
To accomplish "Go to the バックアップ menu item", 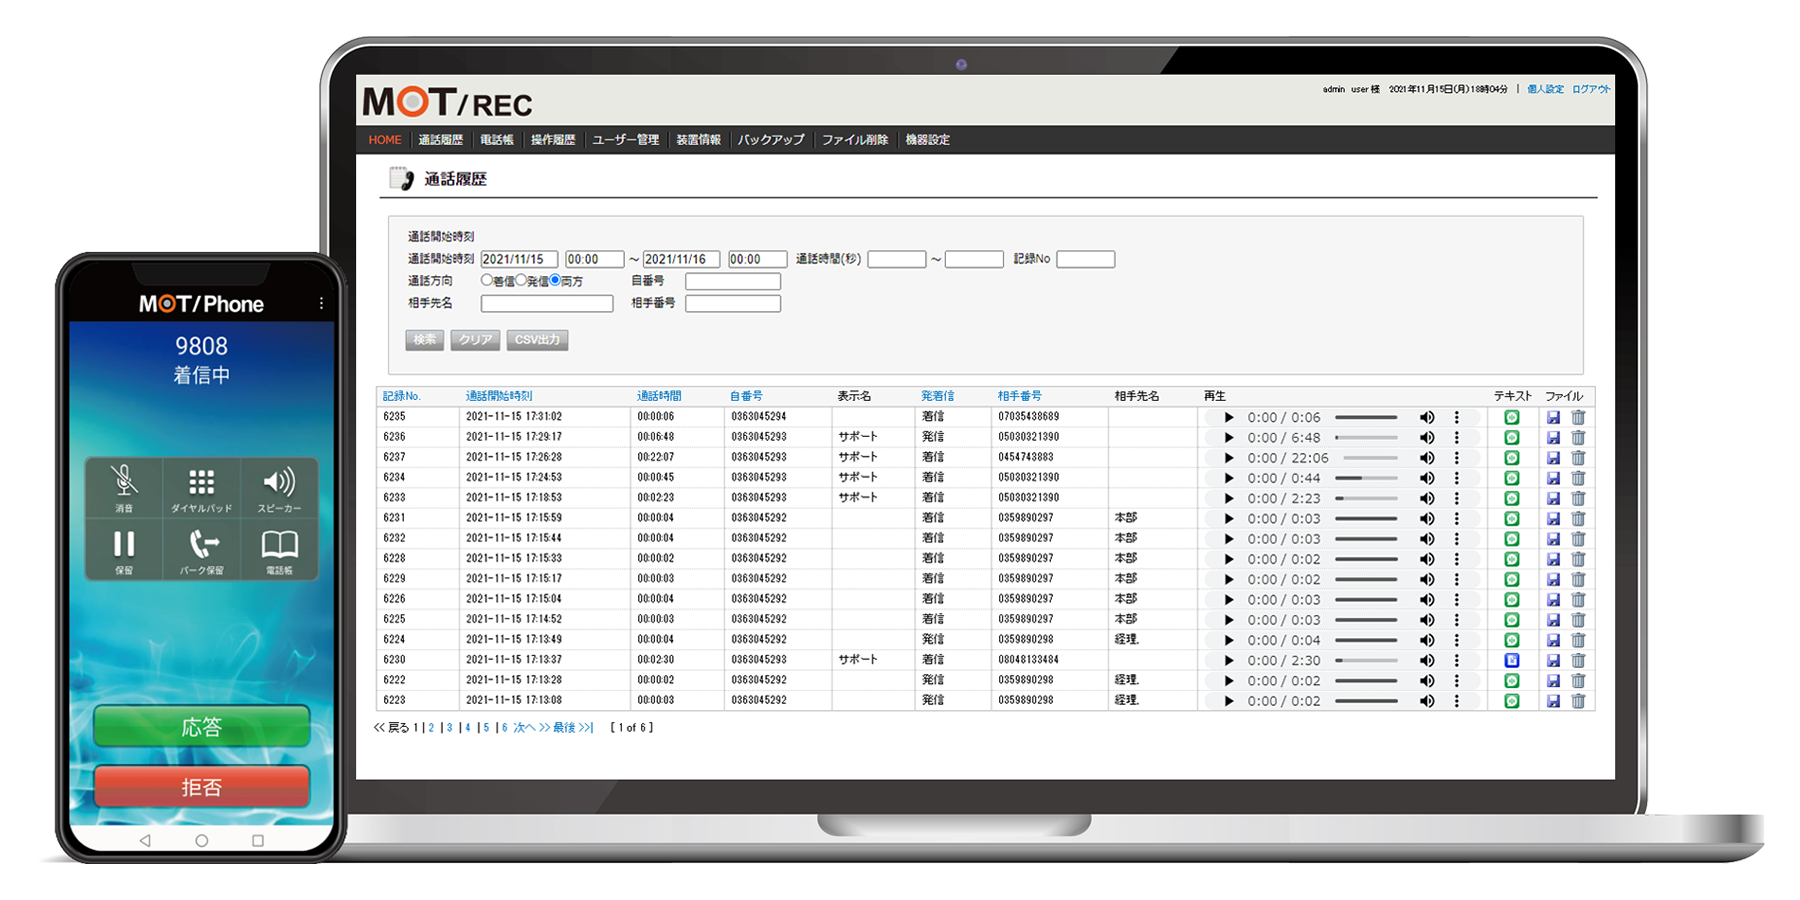I will coord(770,140).
